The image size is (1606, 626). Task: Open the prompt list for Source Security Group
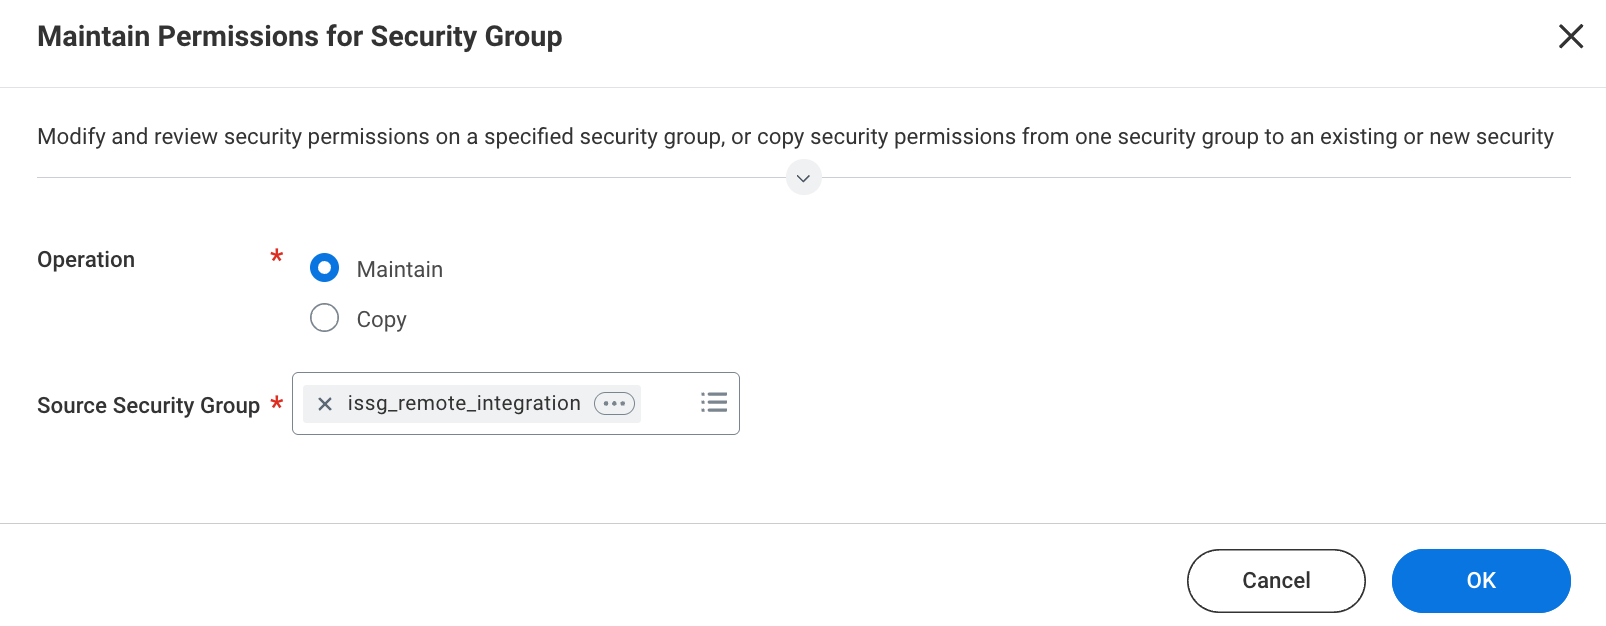(714, 402)
